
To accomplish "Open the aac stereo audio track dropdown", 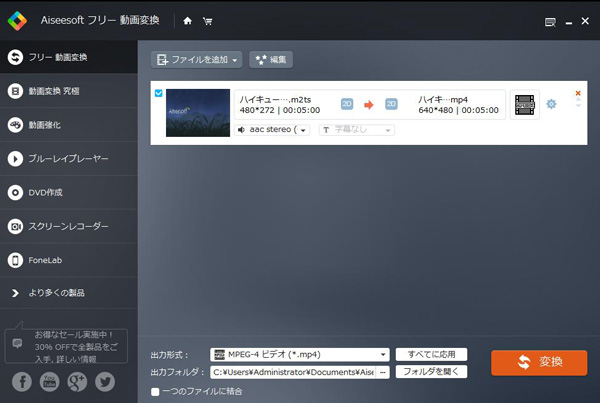I will (x=272, y=130).
